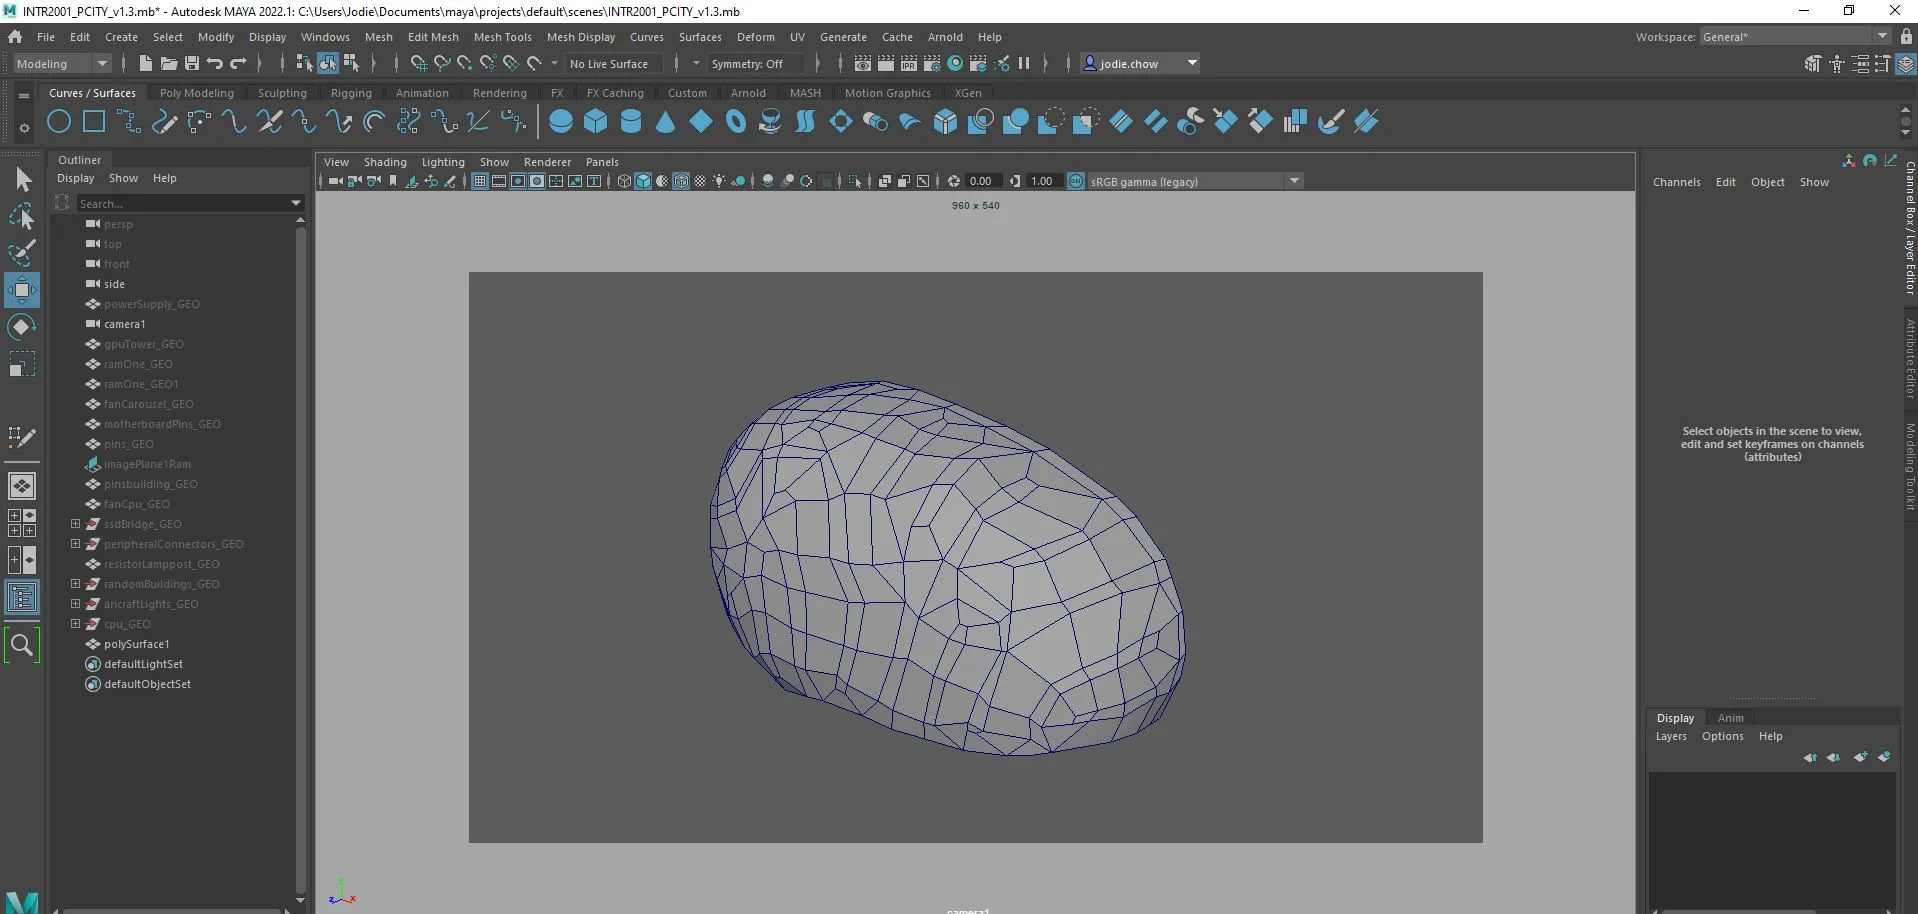The height and width of the screenshot is (914, 1918).
Task: Open the sRGB gamma (legacy) view transform dropdown
Action: pyautogui.click(x=1195, y=181)
